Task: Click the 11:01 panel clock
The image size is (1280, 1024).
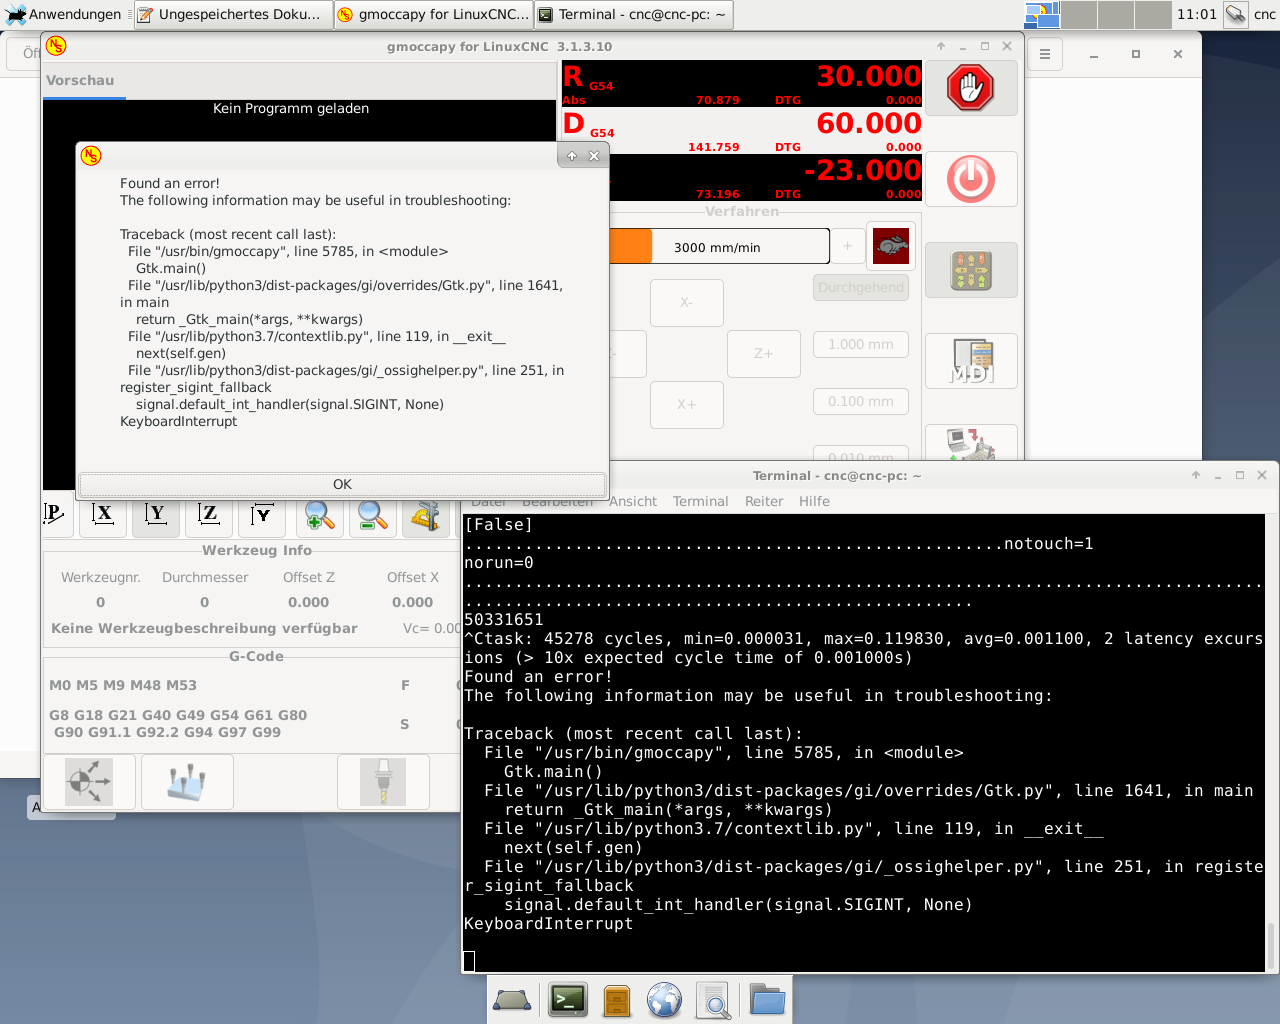Action: pos(1197,14)
